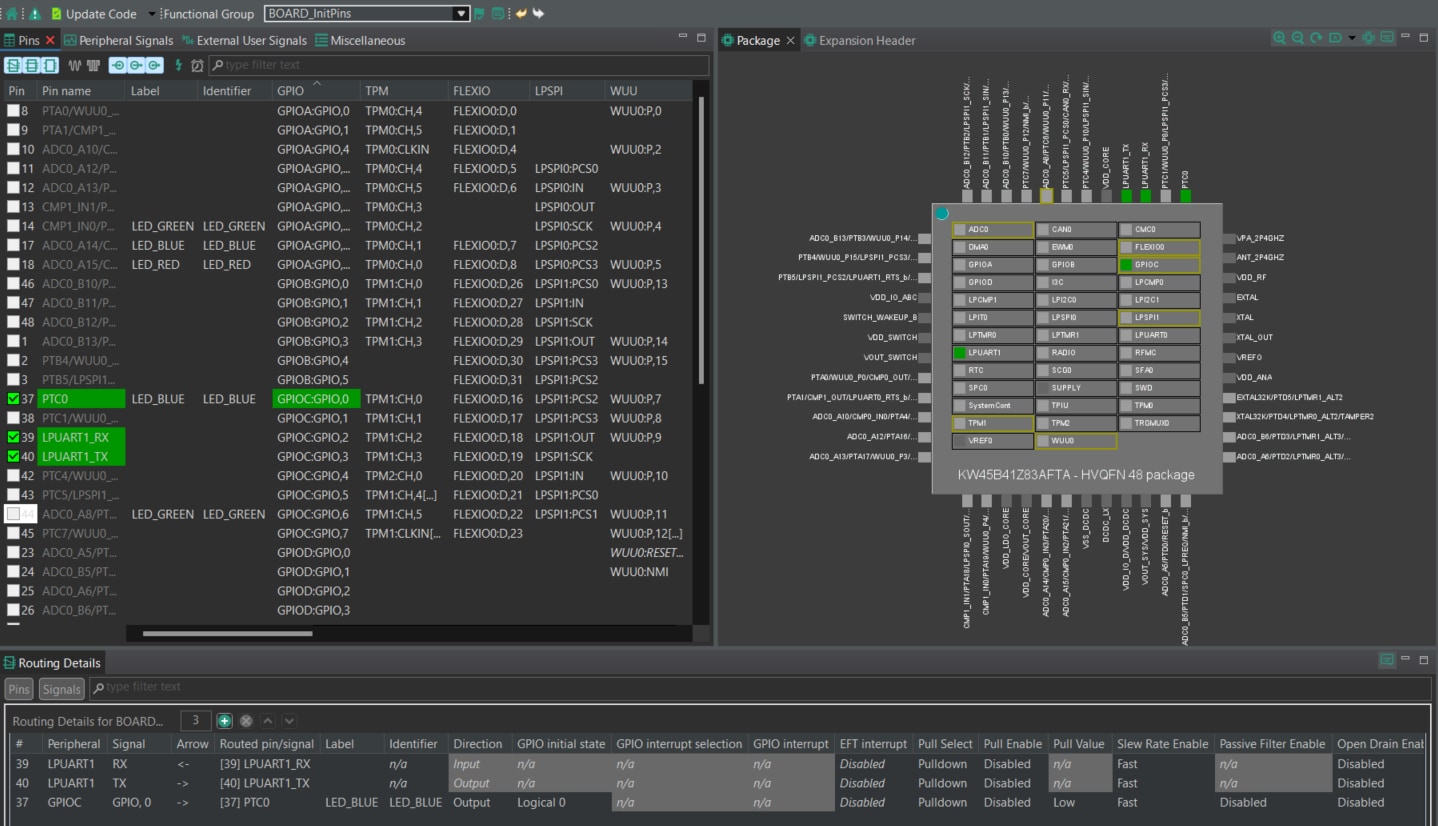This screenshot has width=1438, height=826.
Task: Click the redo arrow in the top toolbar
Action: pos(536,14)
